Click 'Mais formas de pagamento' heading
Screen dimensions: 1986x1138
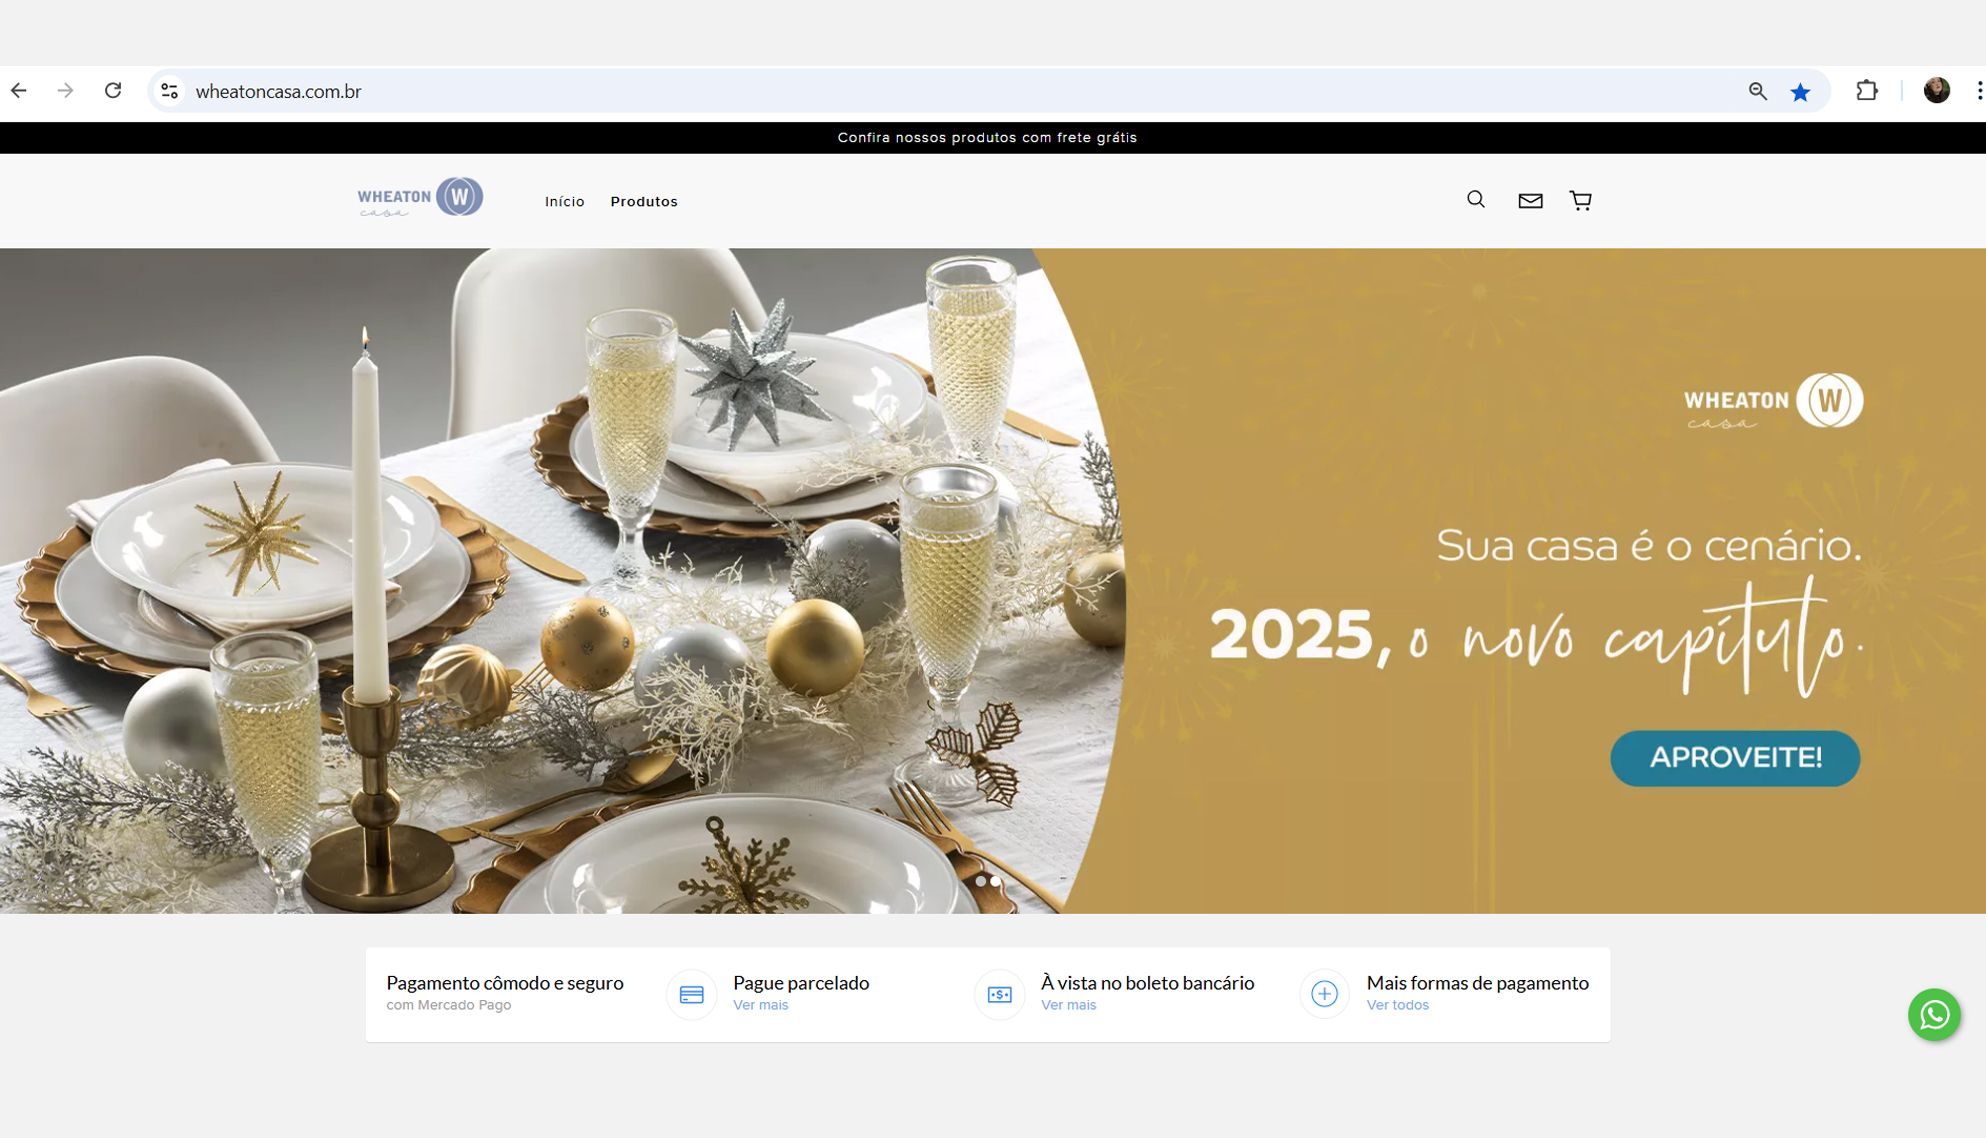coord(1477,983)
